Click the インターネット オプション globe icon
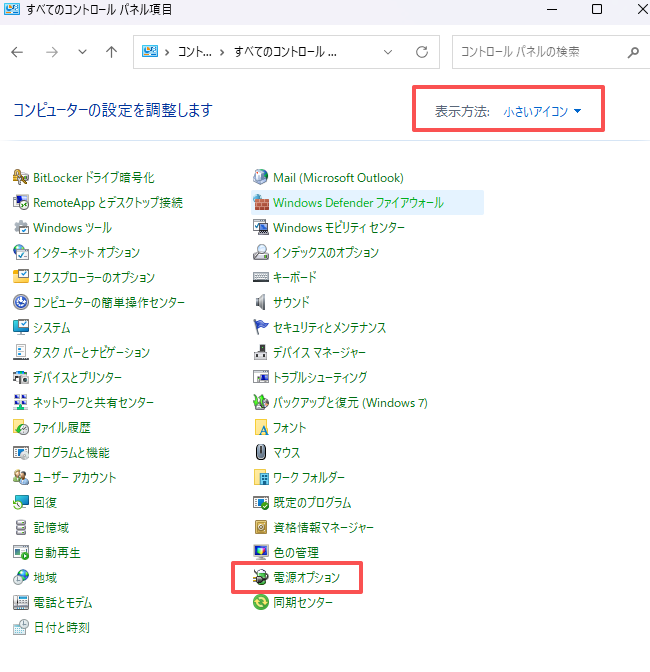The image size is (650, 672). (21, 252)
